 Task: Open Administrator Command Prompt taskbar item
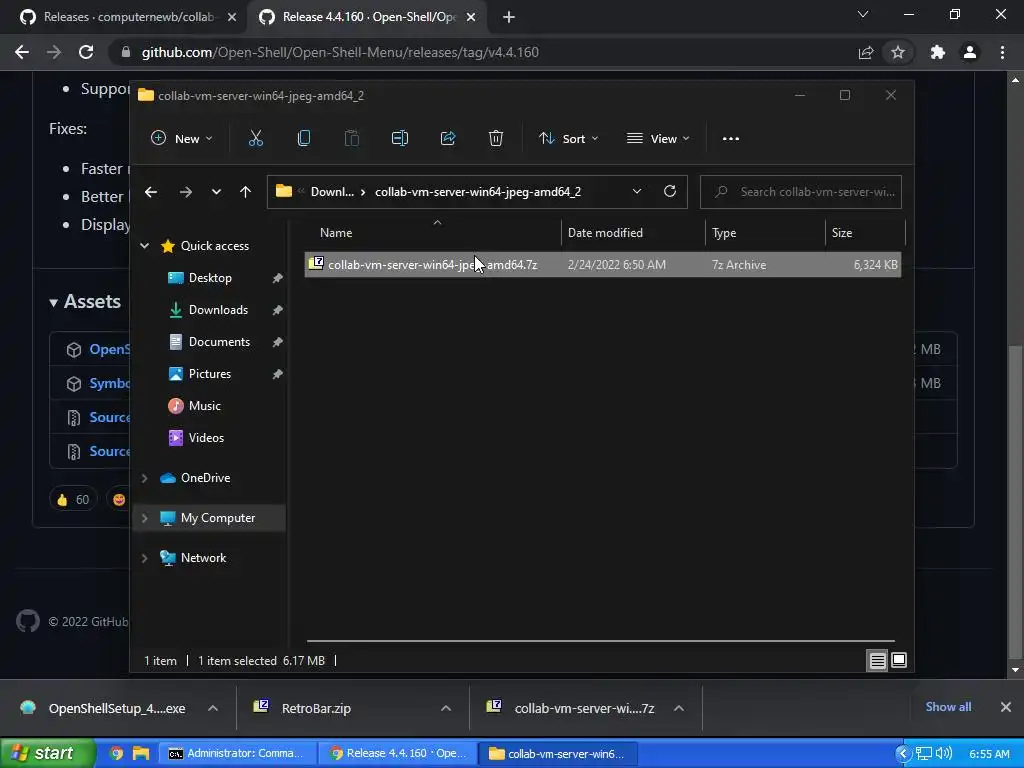coord(238,753)
